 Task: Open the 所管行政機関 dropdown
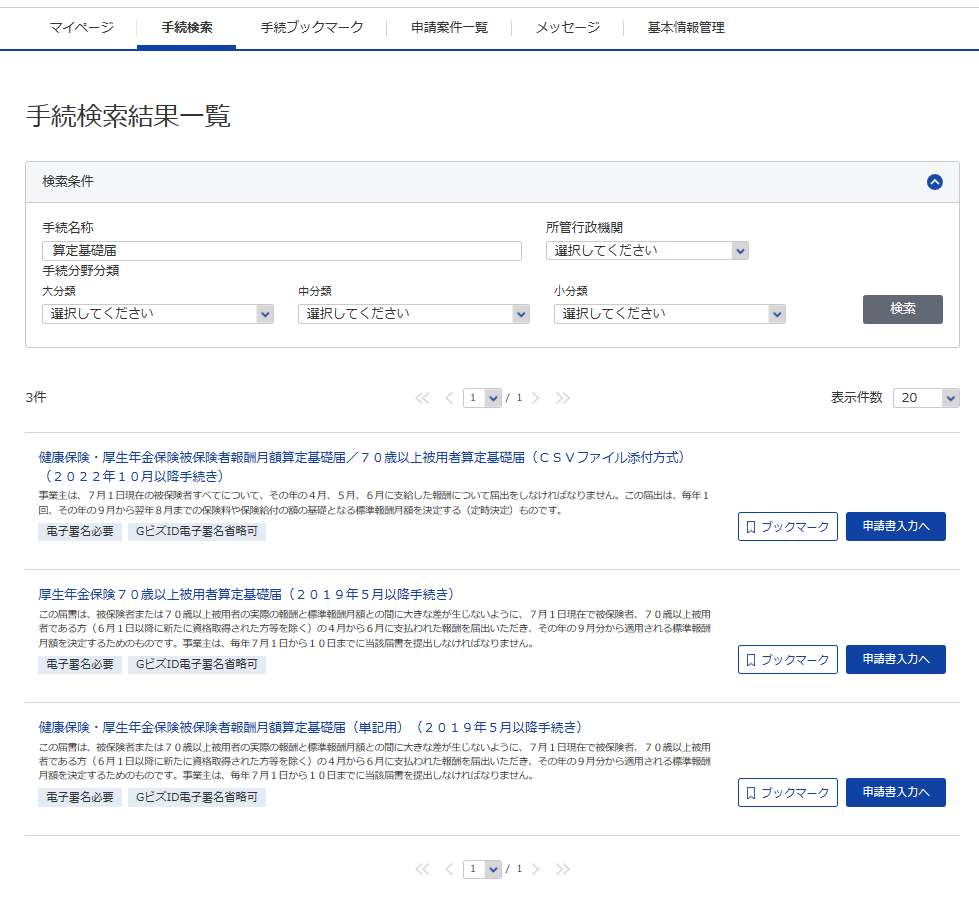click(647, 251)
